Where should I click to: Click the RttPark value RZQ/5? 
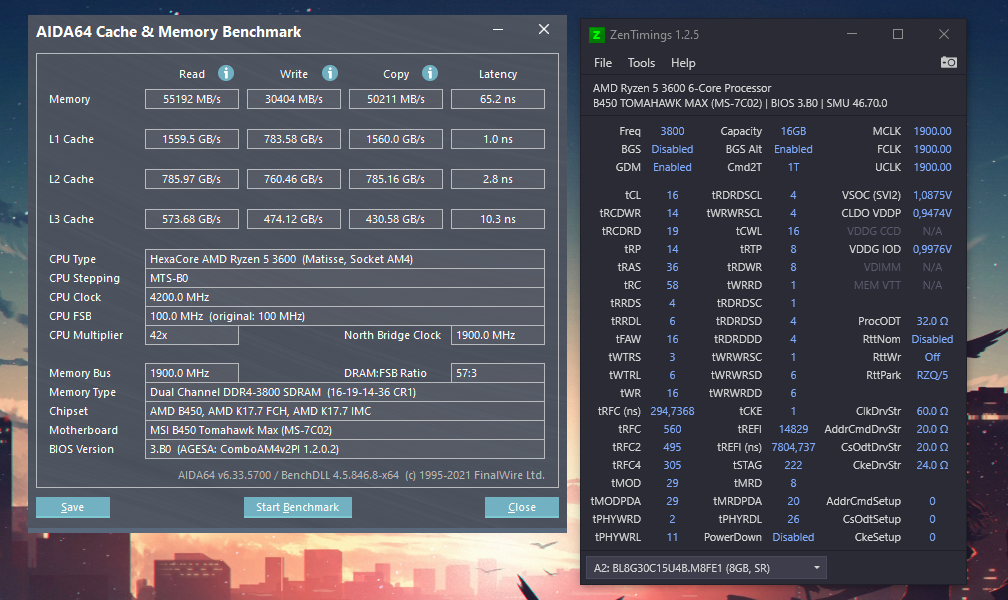932,376
